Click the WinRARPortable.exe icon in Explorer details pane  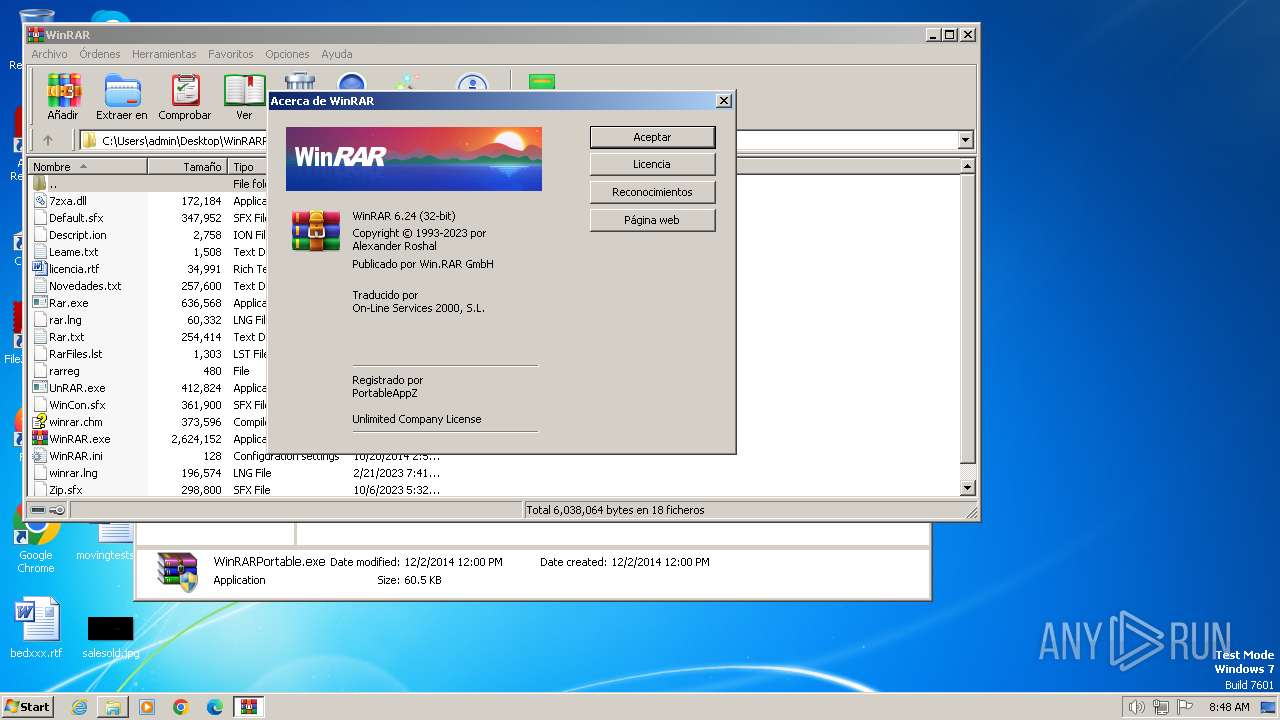pos(177,571)
